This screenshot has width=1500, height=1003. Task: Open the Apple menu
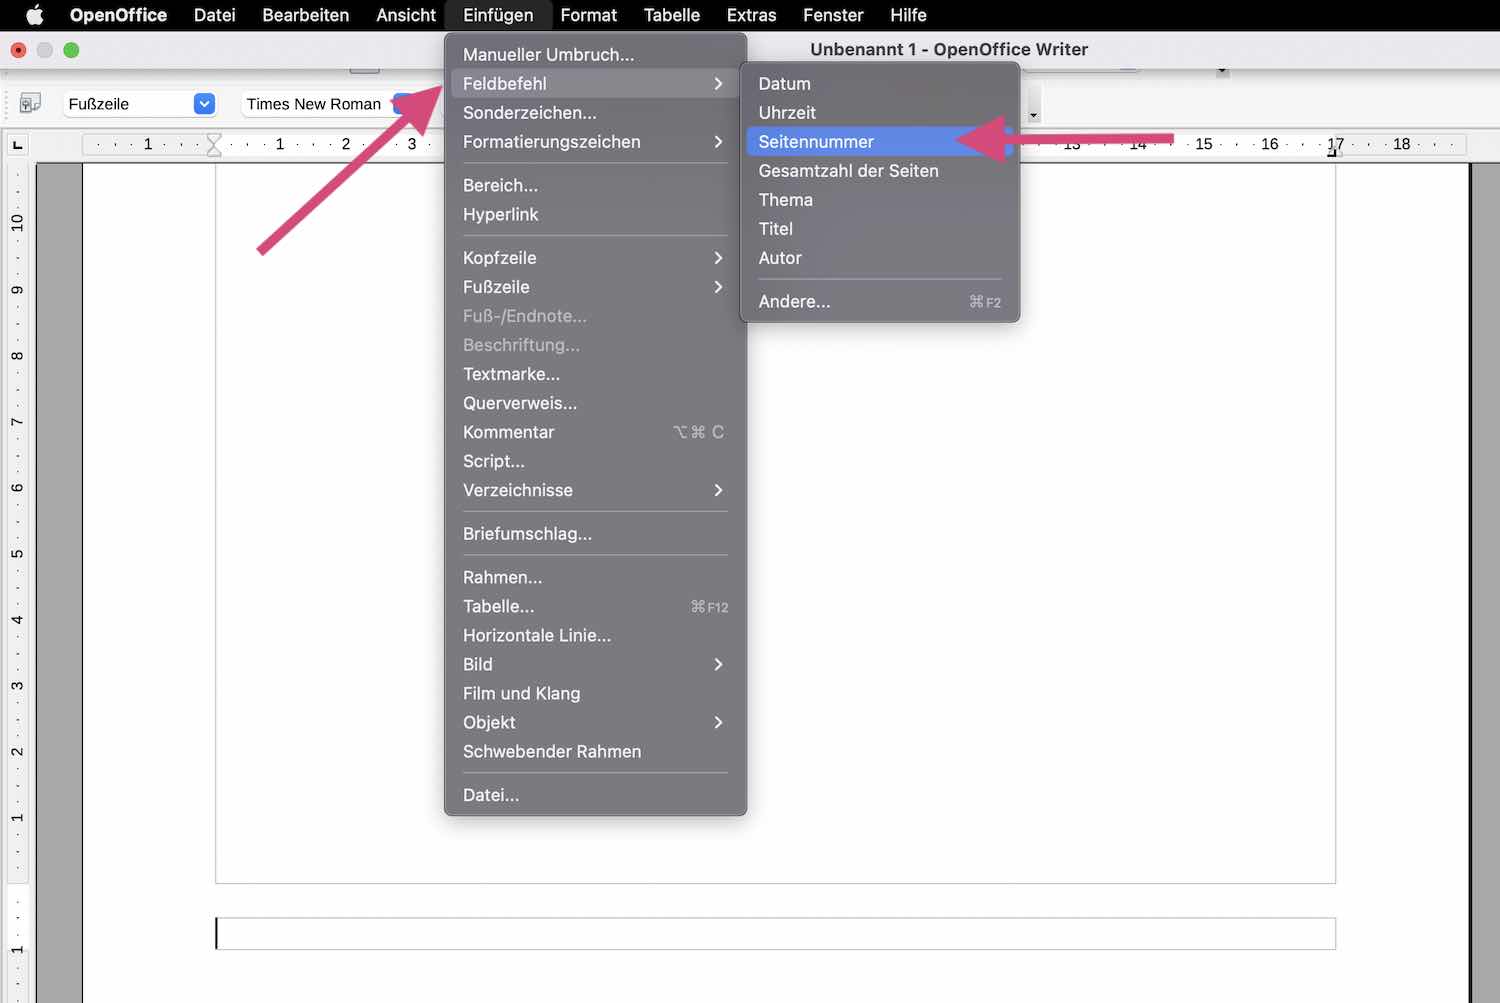click(34, 15)
